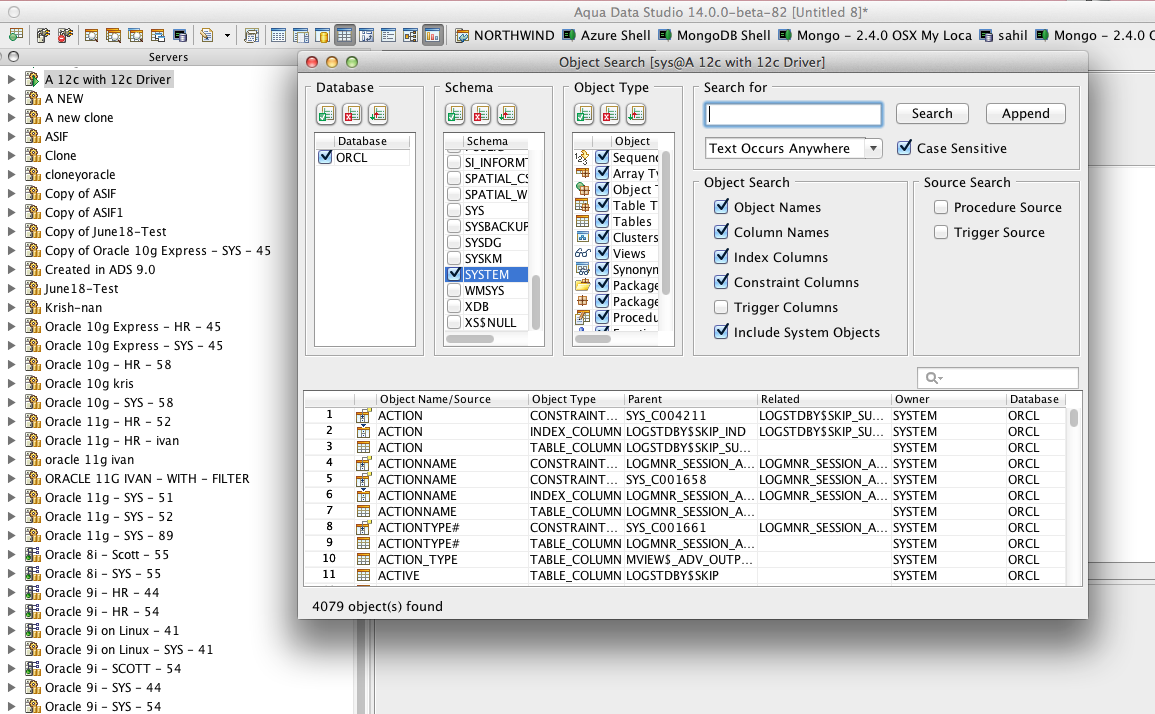Click the register server icon with green dot

coord(16,35)
